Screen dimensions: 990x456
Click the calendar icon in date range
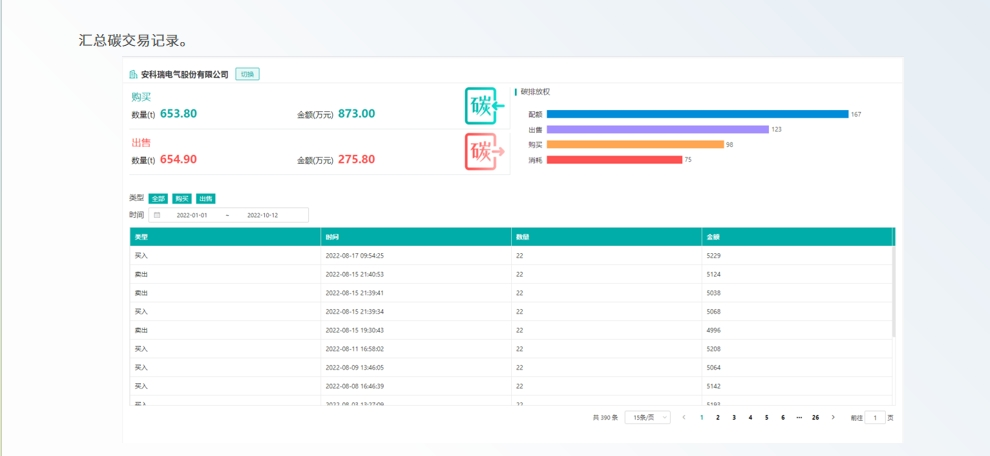pyautogui.click(x=157, y=215)
